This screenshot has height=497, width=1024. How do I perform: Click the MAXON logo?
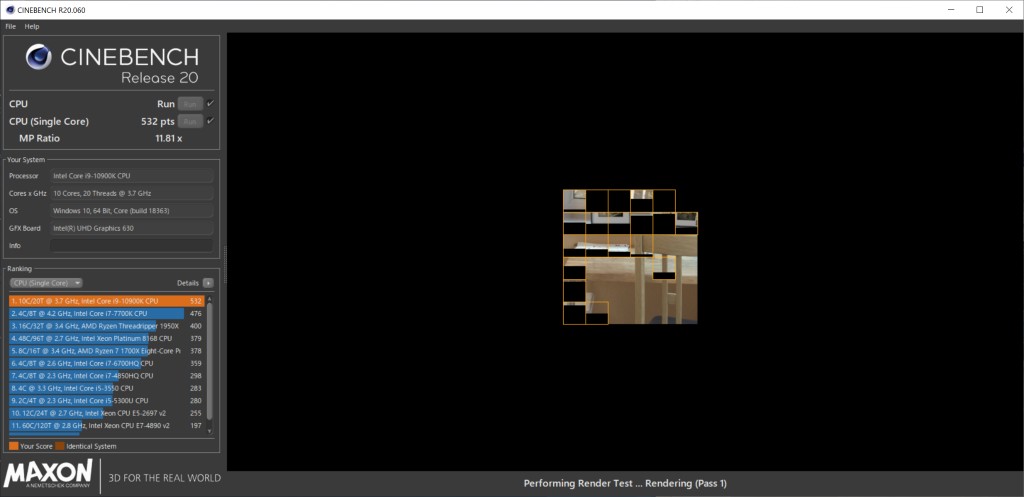[48, 475]
